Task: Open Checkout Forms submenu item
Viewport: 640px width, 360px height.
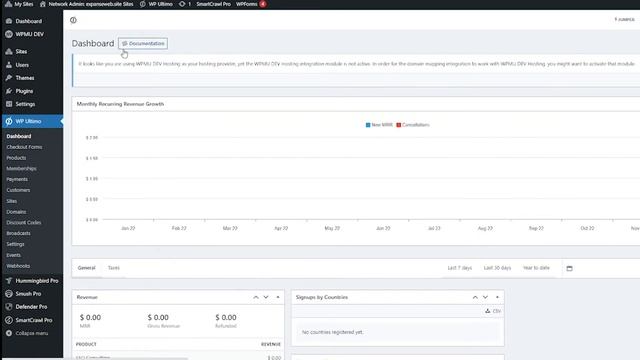Action: click(24, 147)
